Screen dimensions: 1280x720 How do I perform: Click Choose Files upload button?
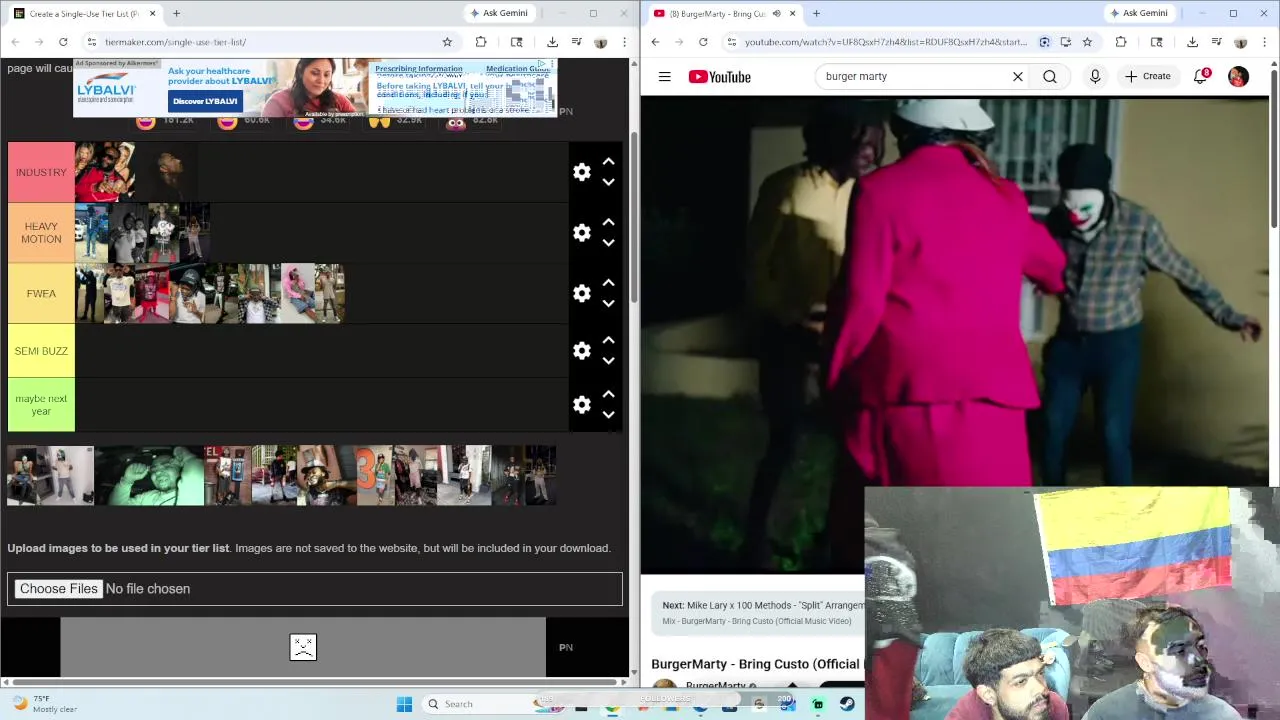pyautogui.click(x=59, y=589)
